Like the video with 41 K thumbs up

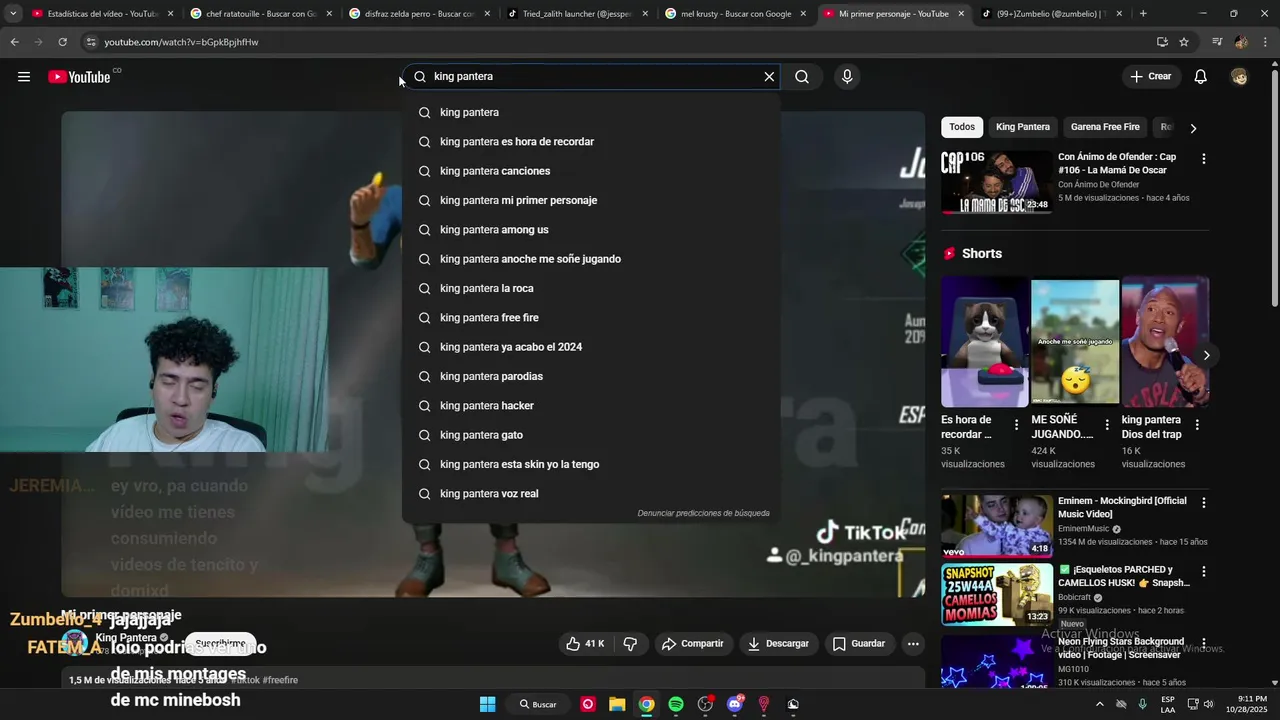pyautogui.click(x=585, y=644)
